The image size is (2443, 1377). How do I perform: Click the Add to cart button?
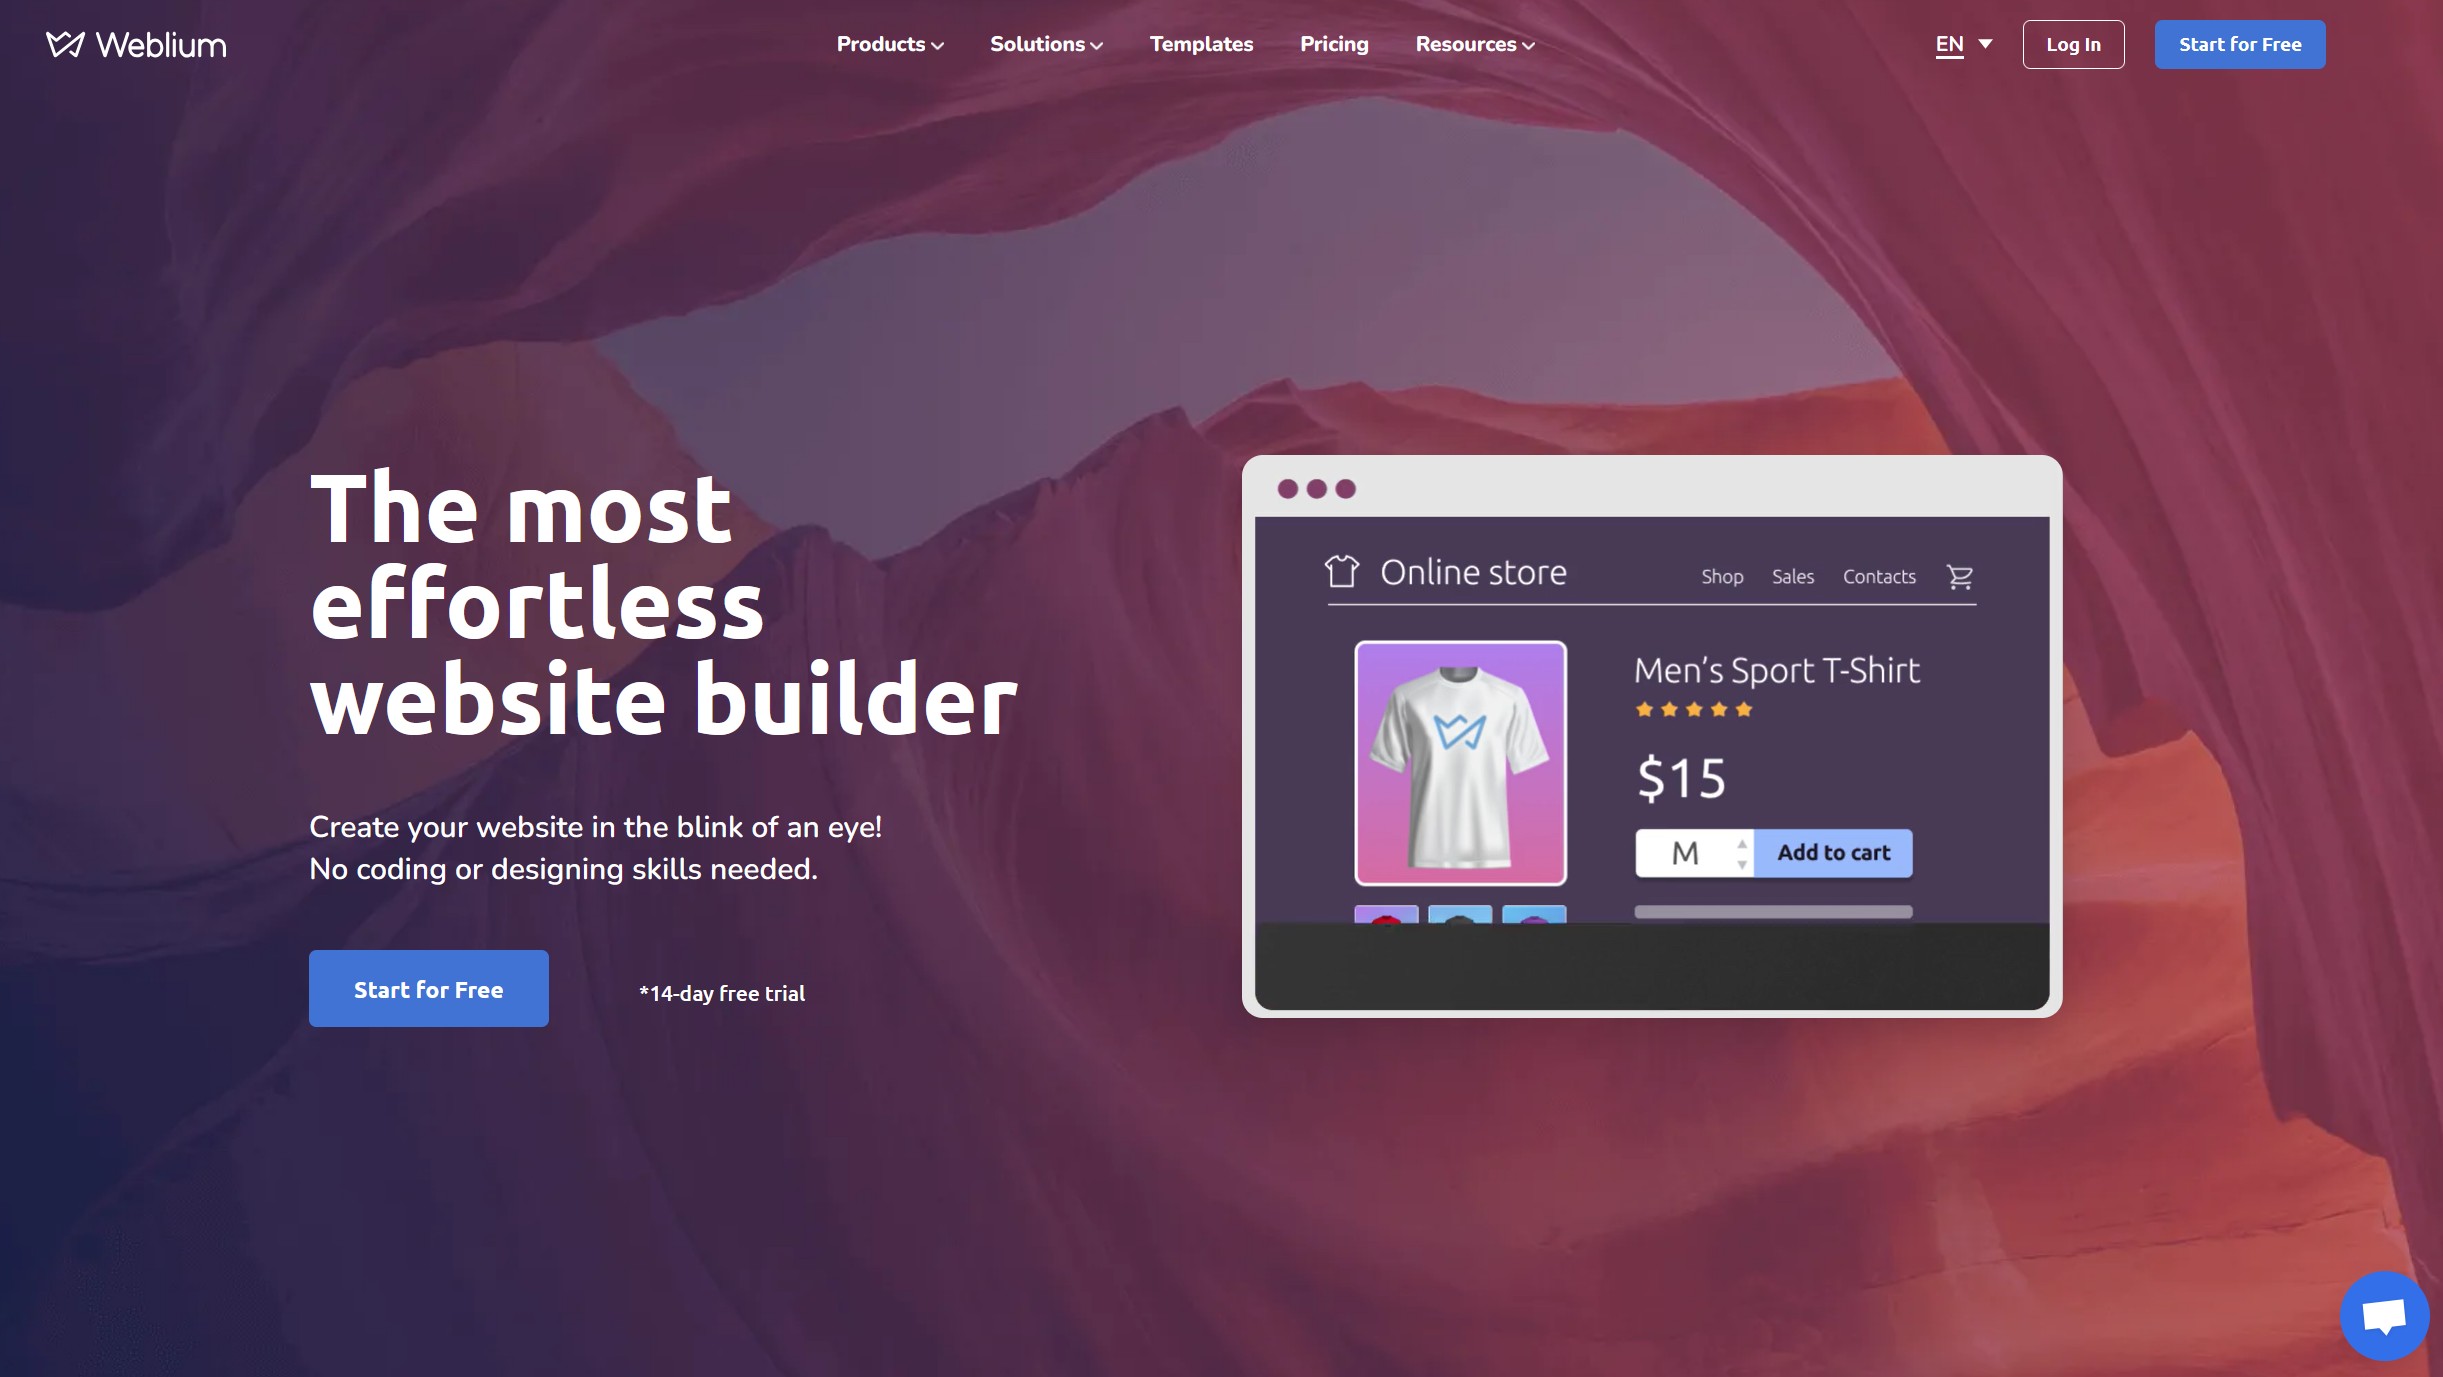point(1832,852)
